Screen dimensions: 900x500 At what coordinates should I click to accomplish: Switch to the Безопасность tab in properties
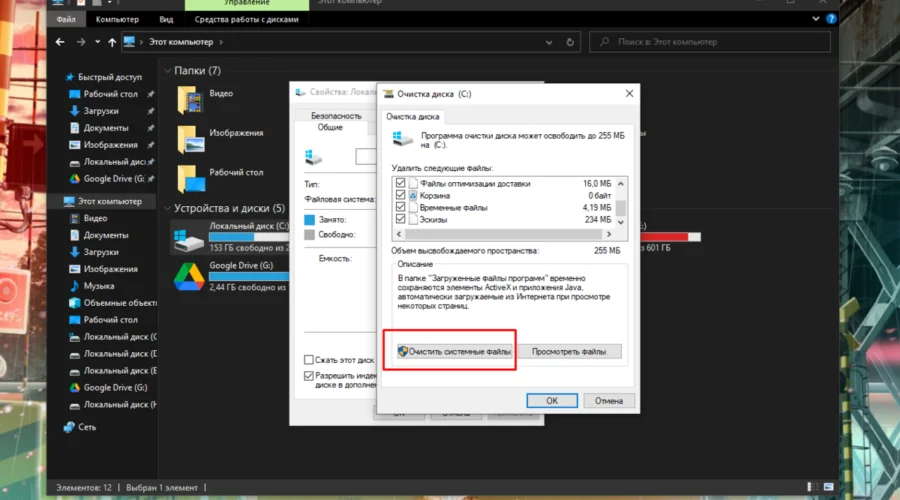click(335, 115)
